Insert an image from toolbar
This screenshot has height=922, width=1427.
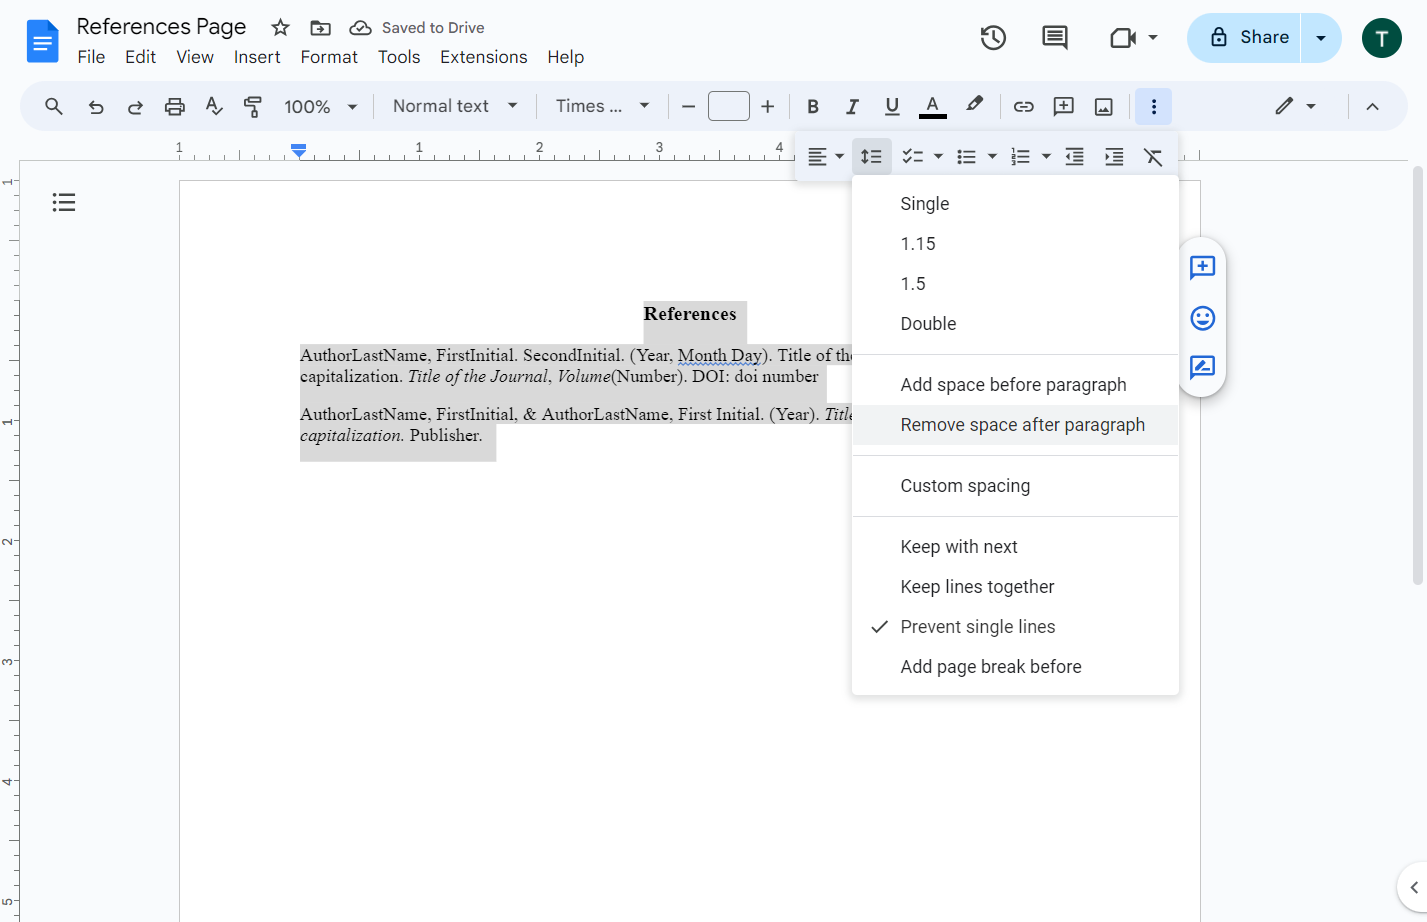[1104, 106]
